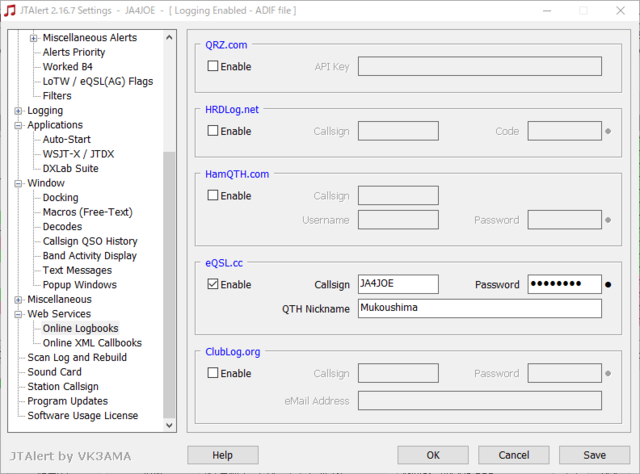Click the HamQTH.com Username field
This screenshot has height=474, width=640.
click(398, 220)
